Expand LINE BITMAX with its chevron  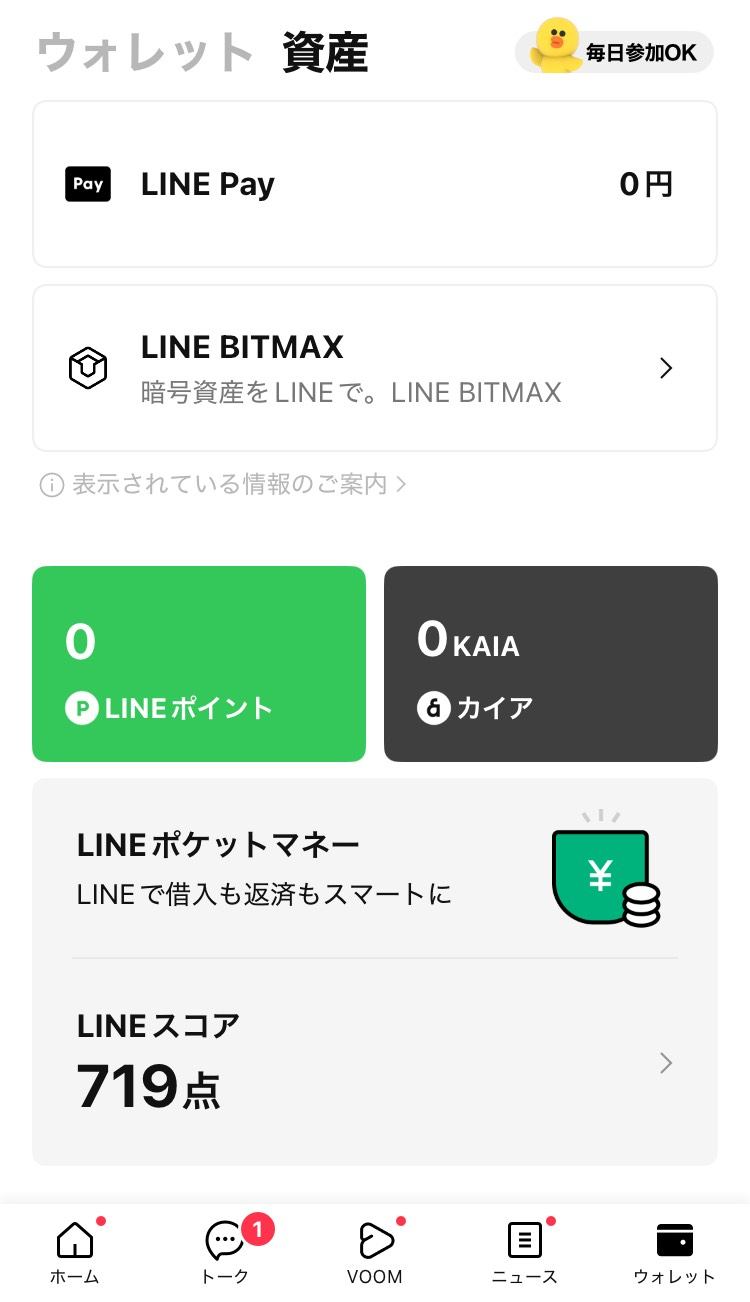[667, 368]
